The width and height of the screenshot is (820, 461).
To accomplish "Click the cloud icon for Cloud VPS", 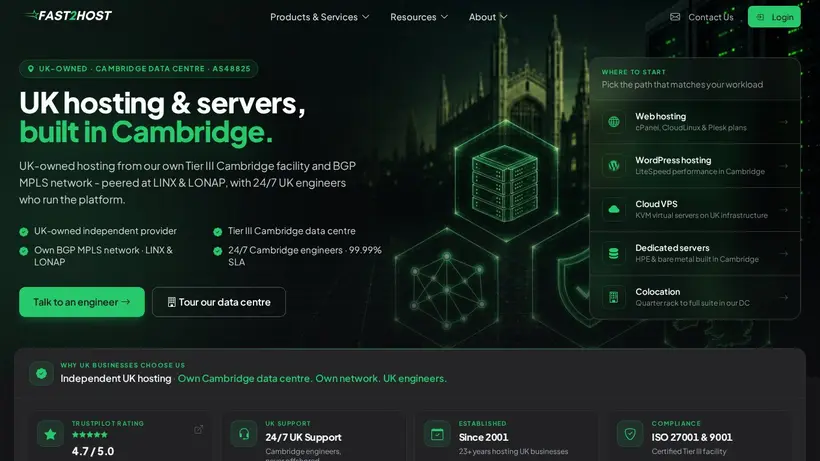I will coord(614,210).
